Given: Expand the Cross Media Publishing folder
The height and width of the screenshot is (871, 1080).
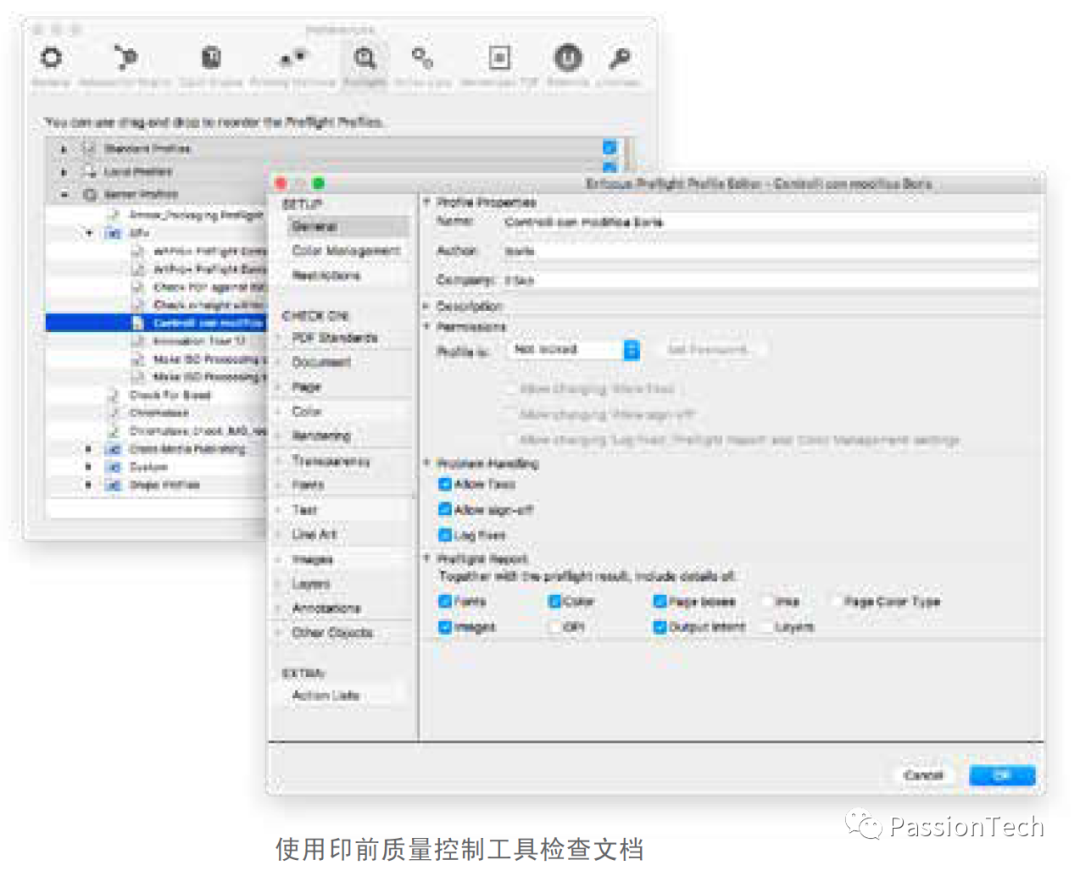Looking at the screenshot, I should click(88, 449).
